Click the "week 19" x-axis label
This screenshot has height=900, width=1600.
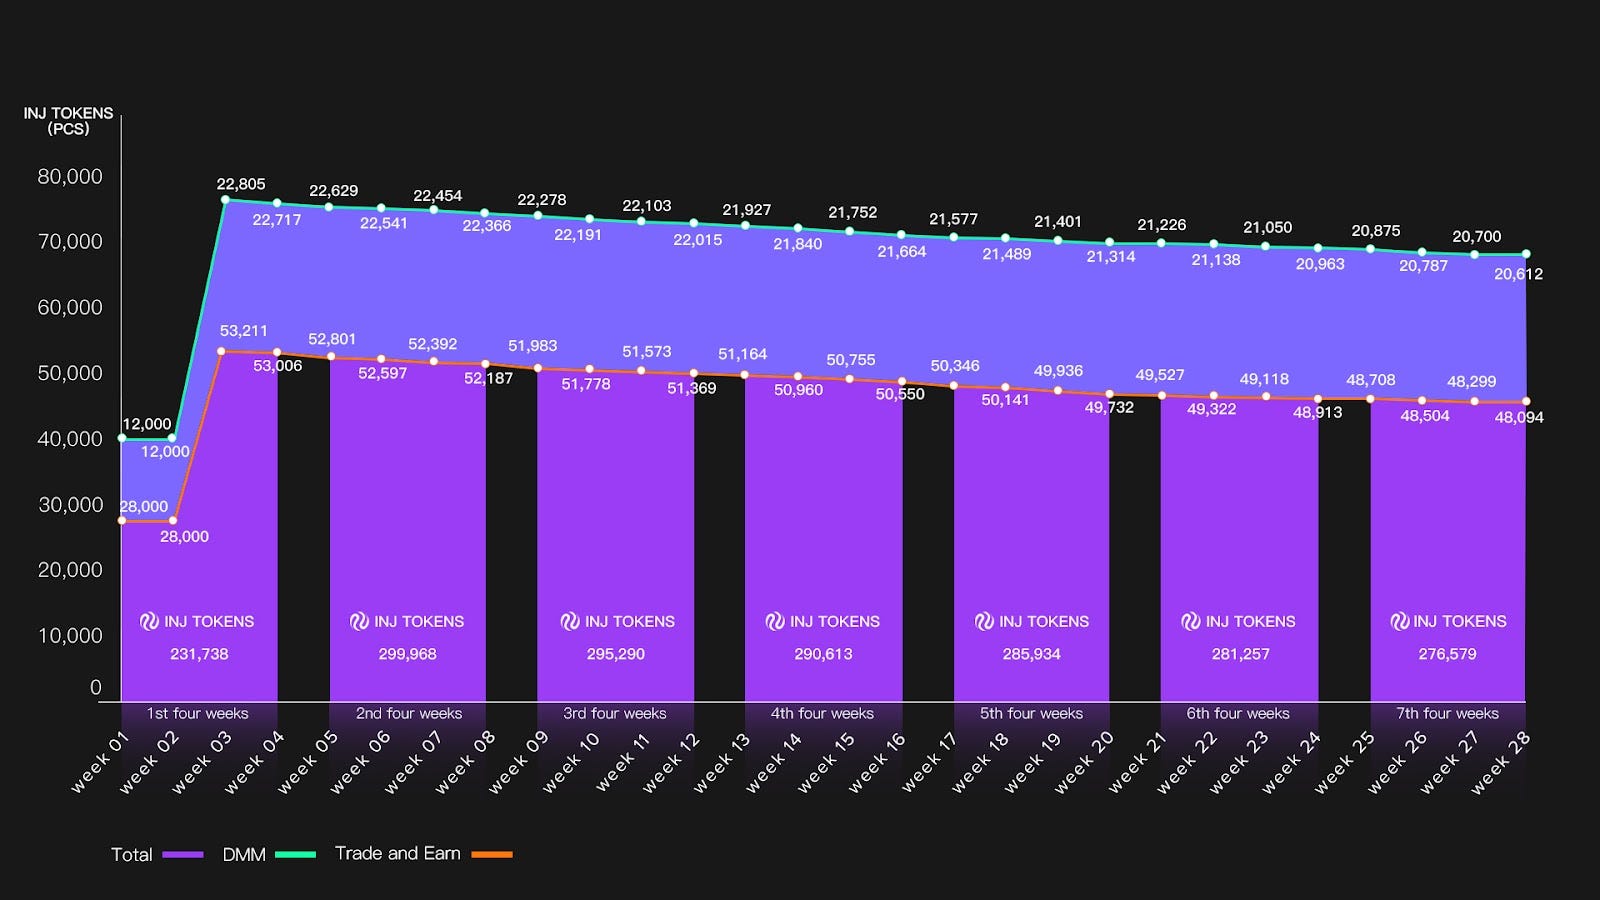pyautogui.click(x=1032, y=763)
